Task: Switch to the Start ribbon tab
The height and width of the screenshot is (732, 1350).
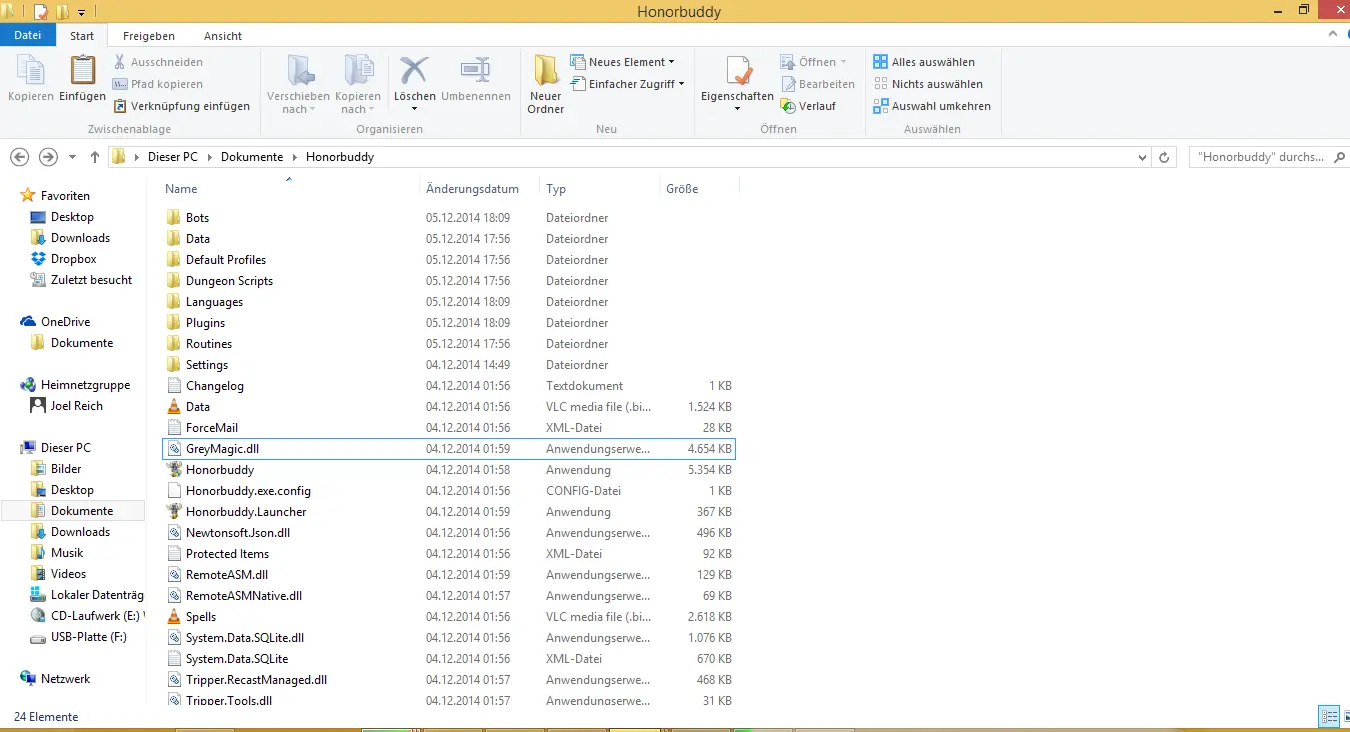Action: (82, 36)
